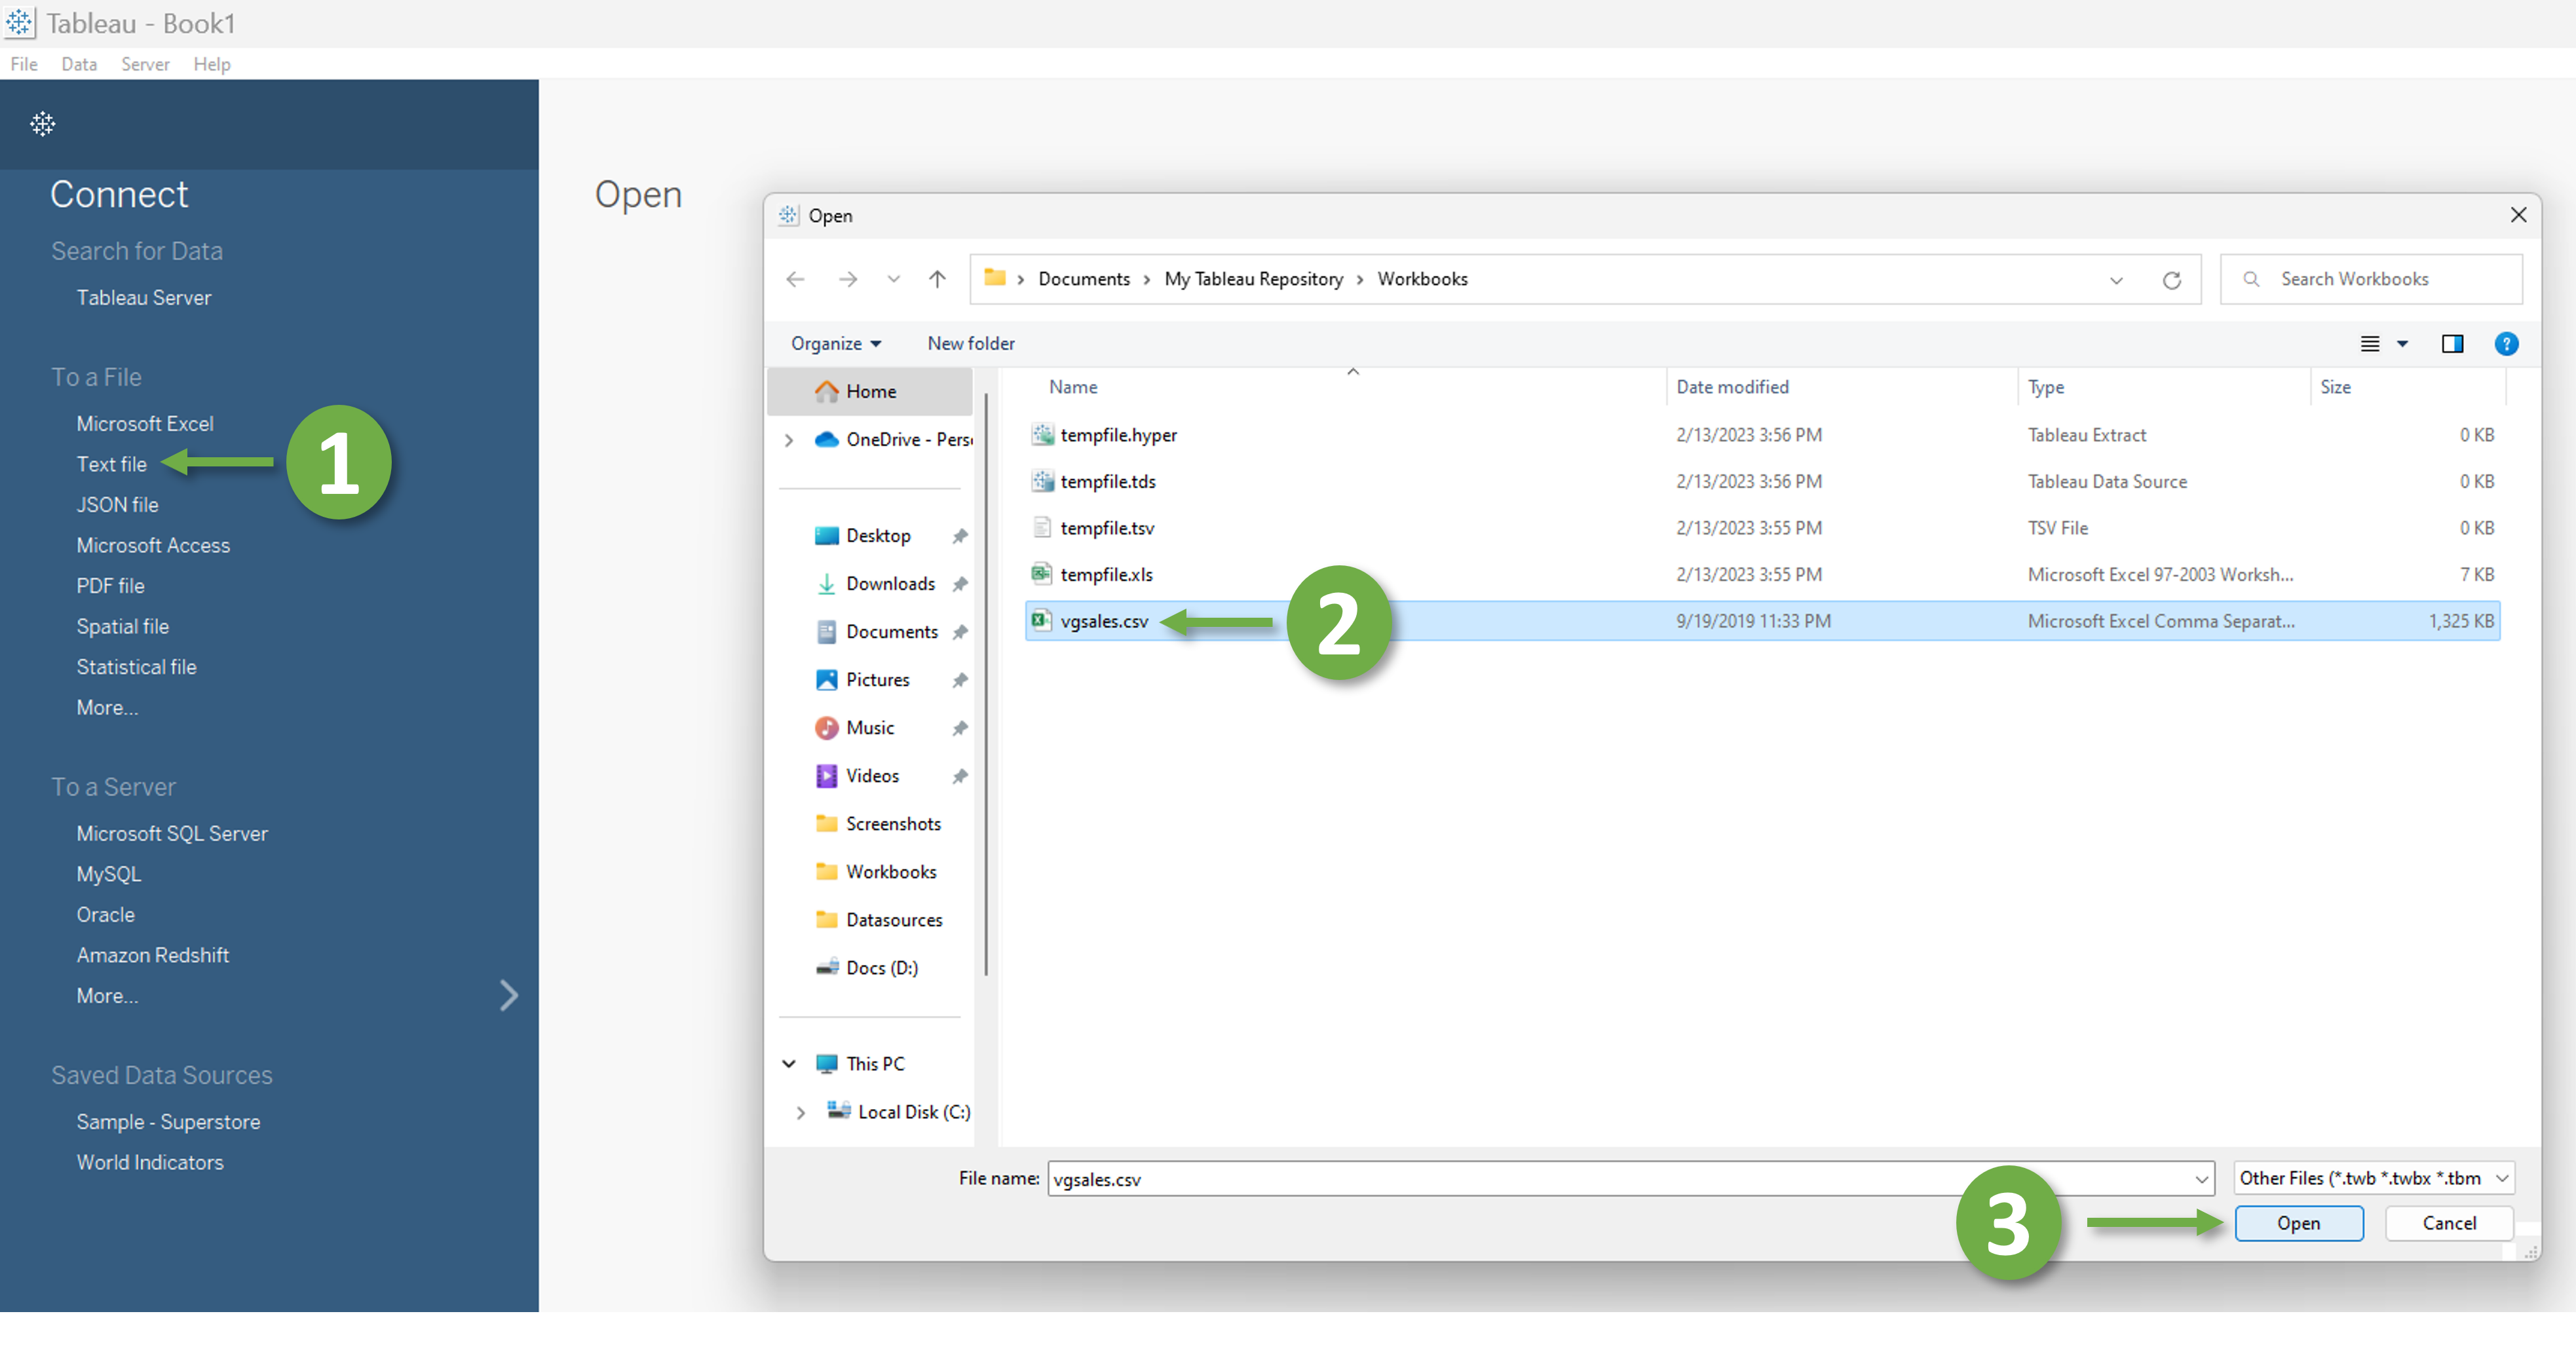Open the Data menu
Image resolution: width=2576 pixels, height=1356 pixels.
point(79,64)
